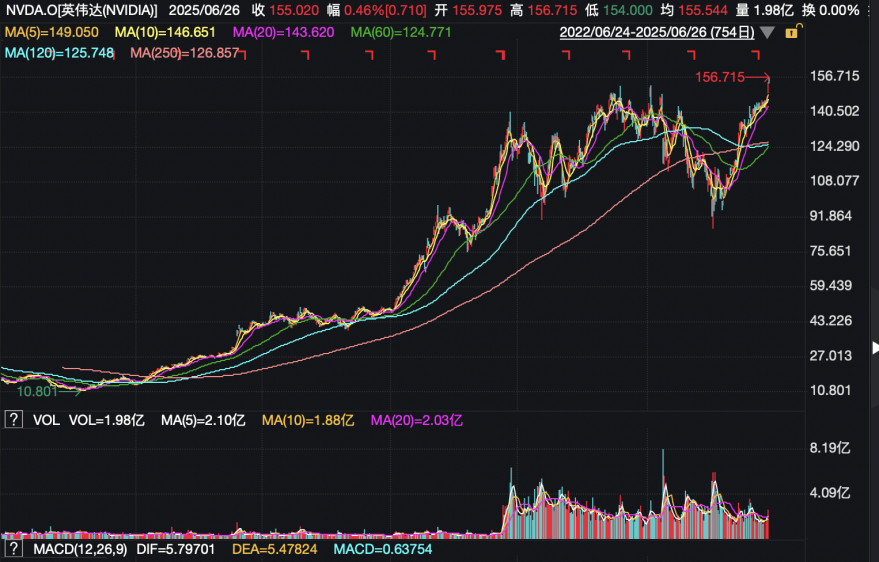
Task: Click the 2022/06/24-2025/06/26 (754日) date range link
Action: pyautogui.click(x=657, y=32)
